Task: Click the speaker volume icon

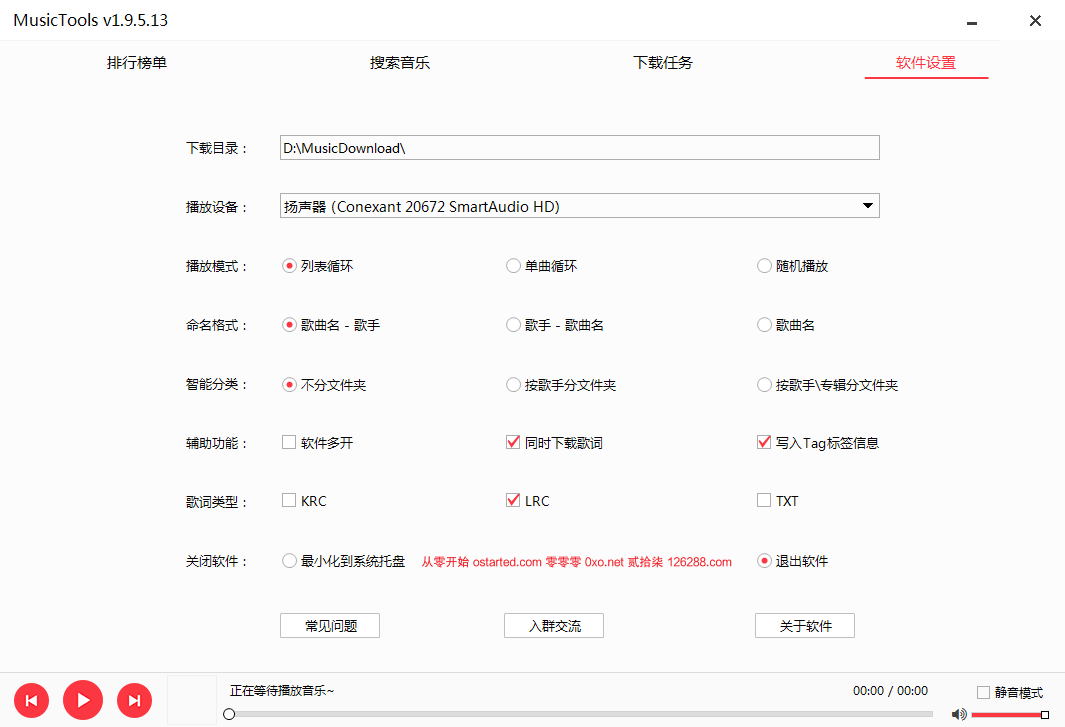Action: 959,714
